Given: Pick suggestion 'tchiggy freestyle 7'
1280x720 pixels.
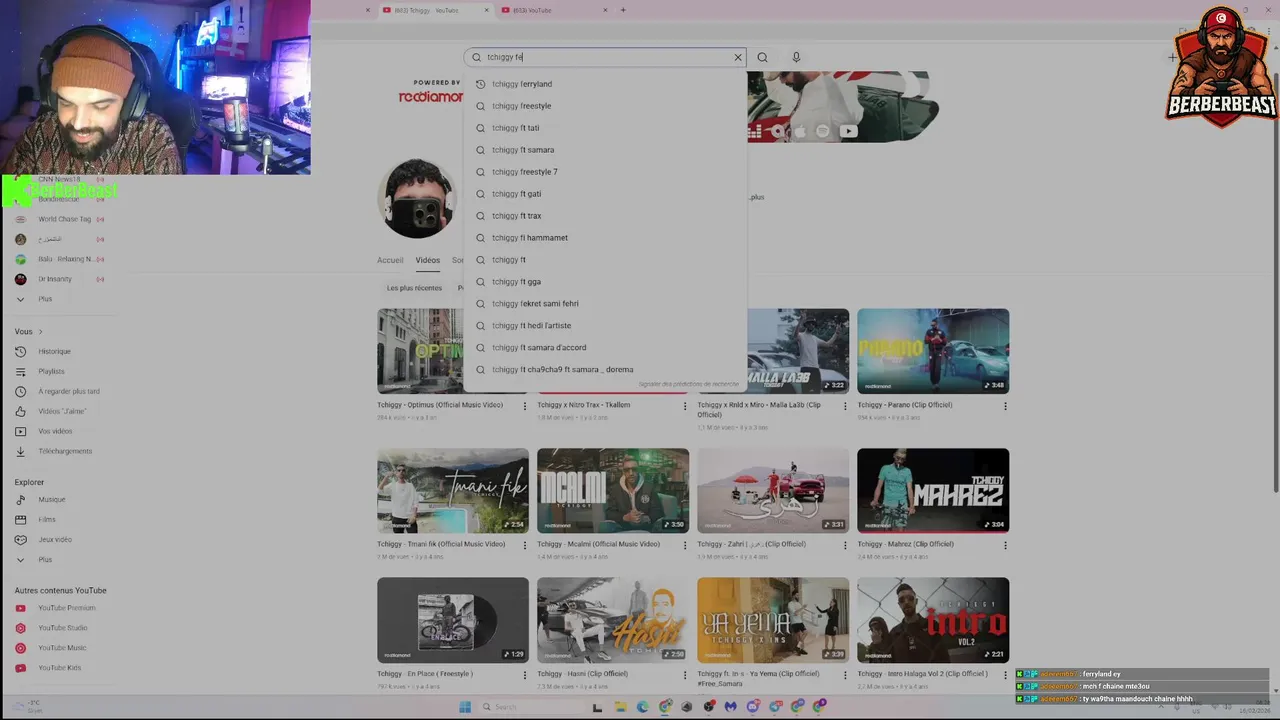Looking at the screenshot, I should pyautogui.click(x=605, y=172).
